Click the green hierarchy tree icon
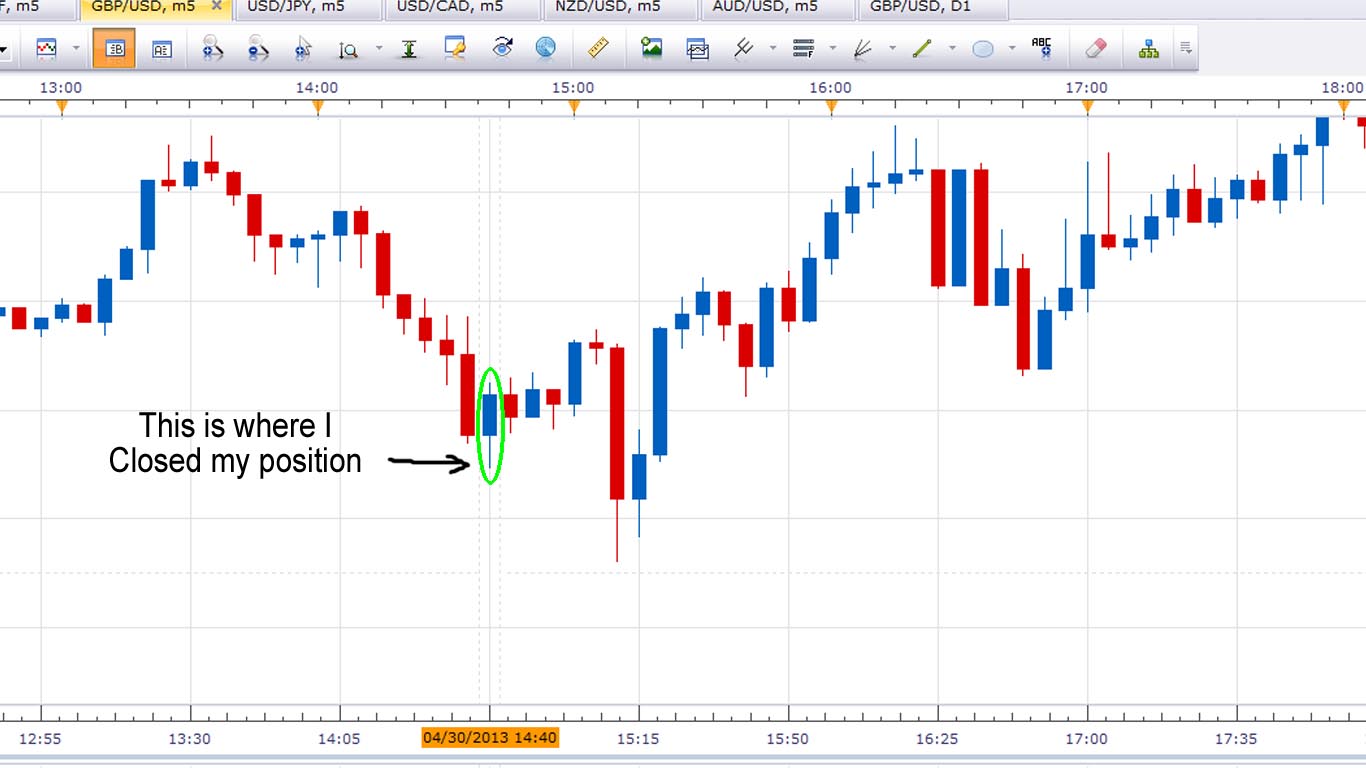The height and width of the screenshot is (768, 1366). coord(1149,48)
